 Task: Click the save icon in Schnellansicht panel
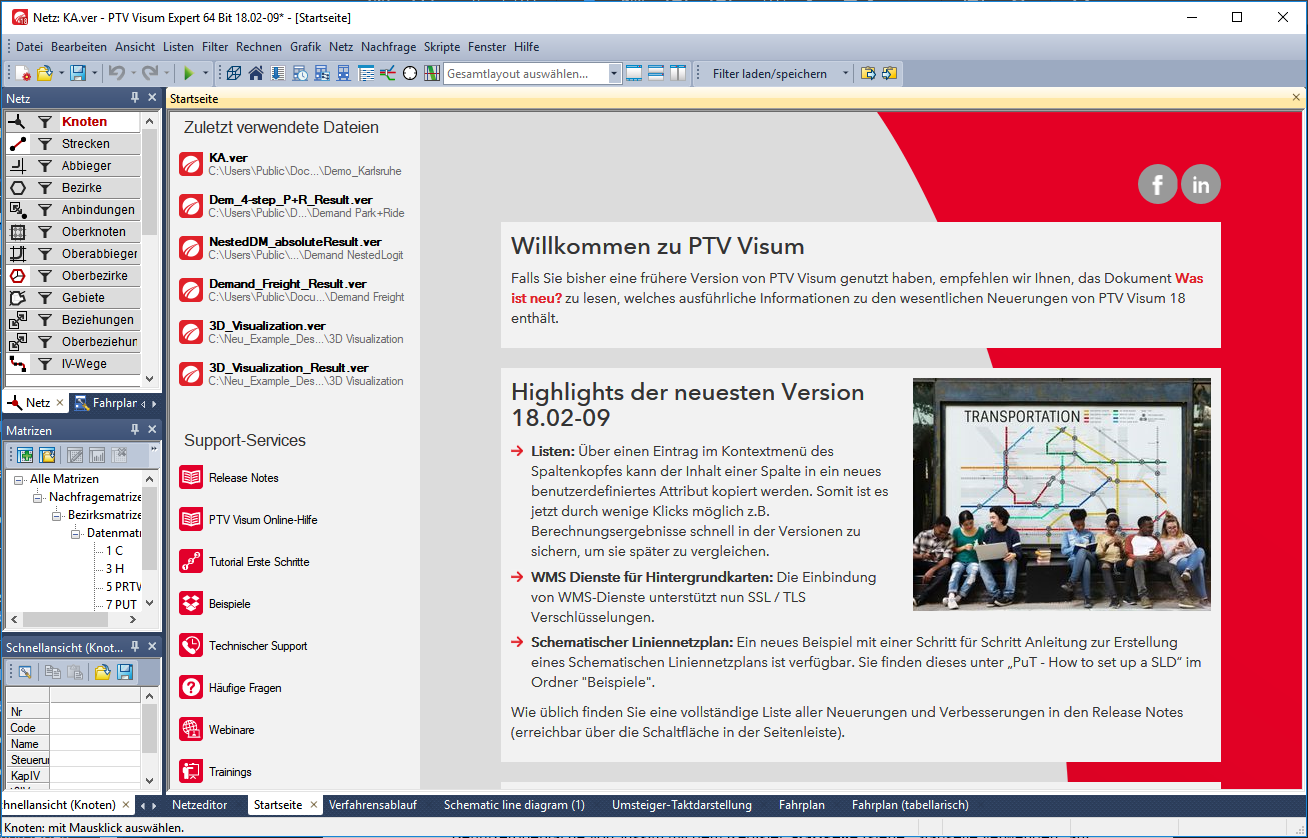tap(125, 672)
